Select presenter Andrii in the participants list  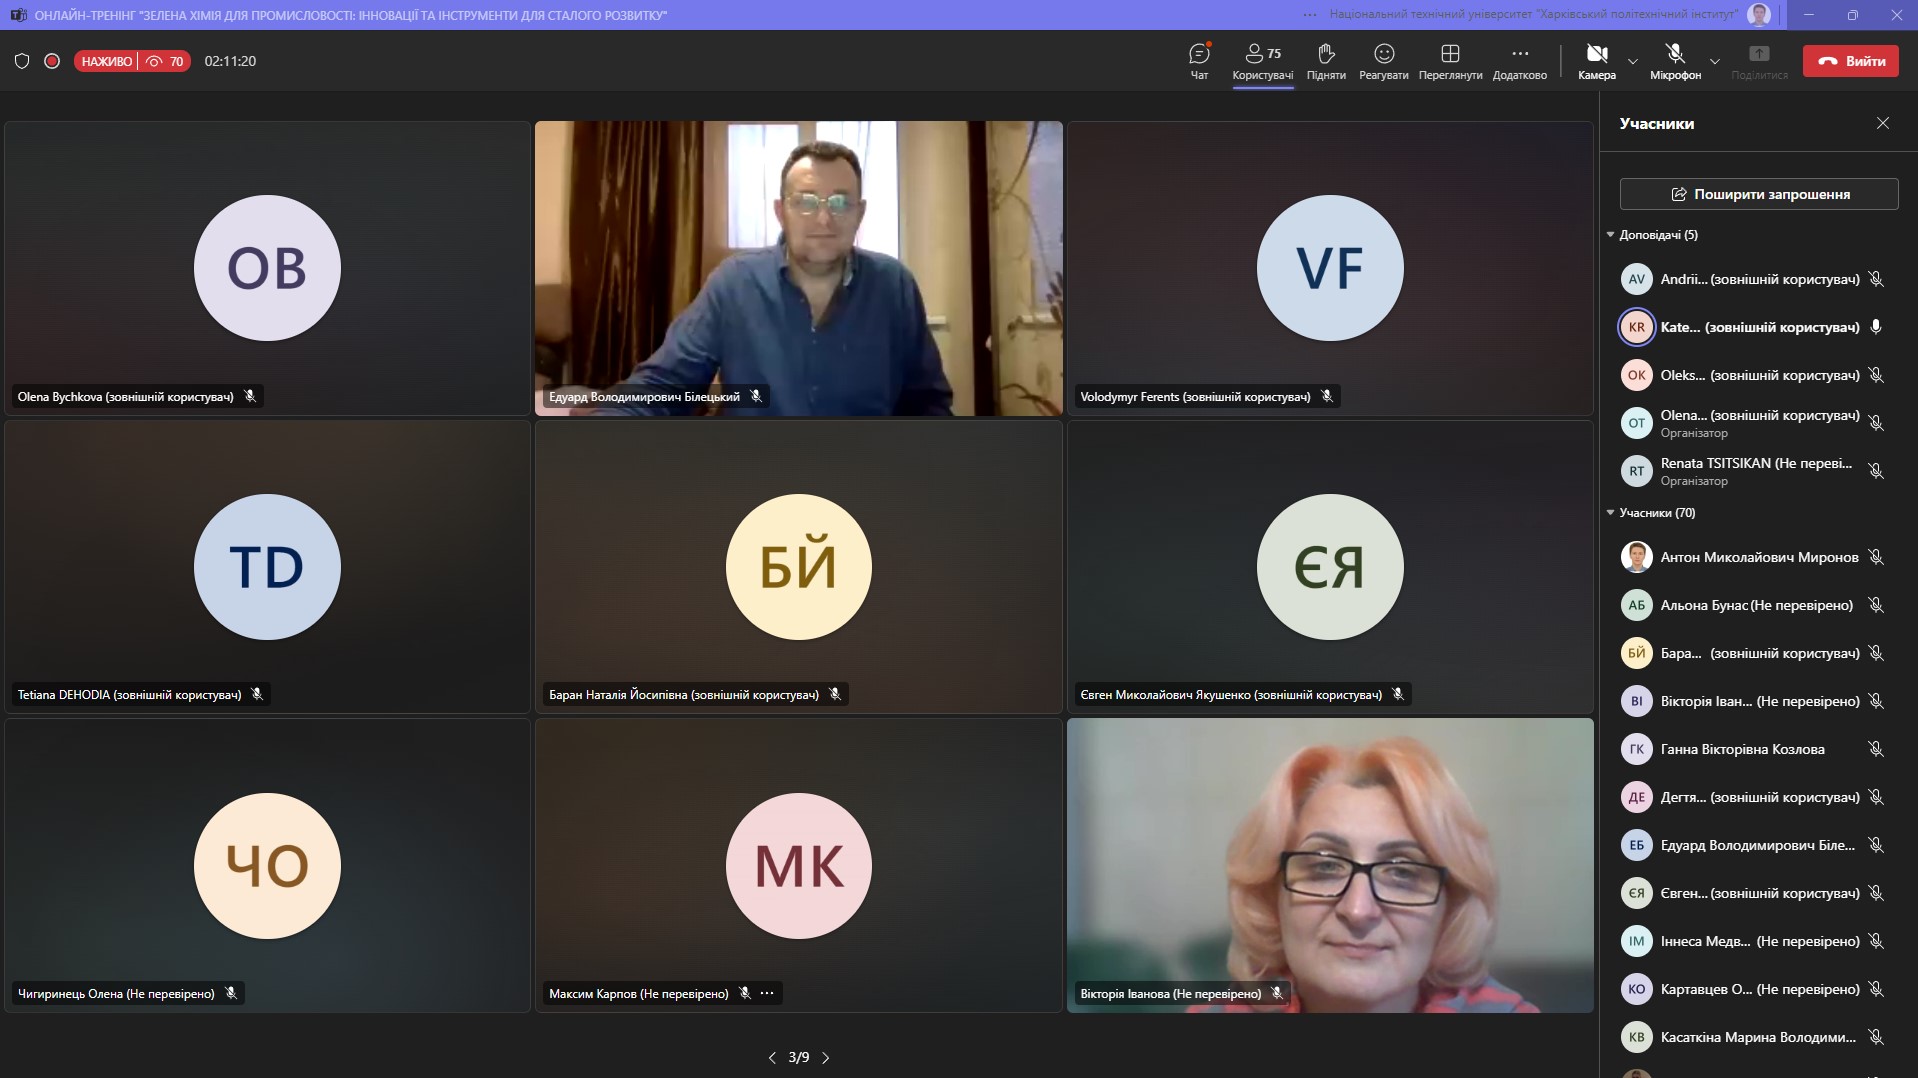click(1754, 279)
